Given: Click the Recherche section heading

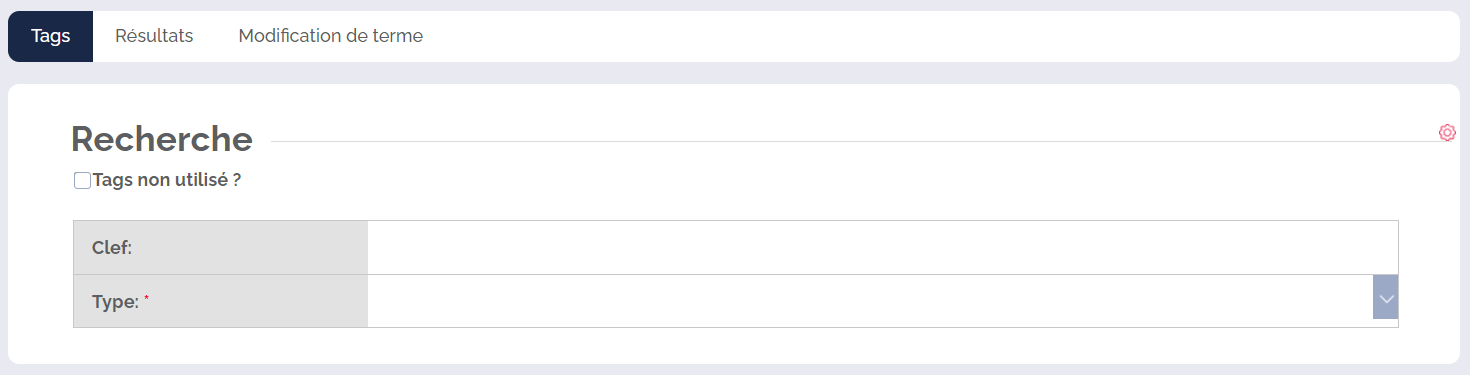Looking at the screenshot, I should tap(162, 139).
